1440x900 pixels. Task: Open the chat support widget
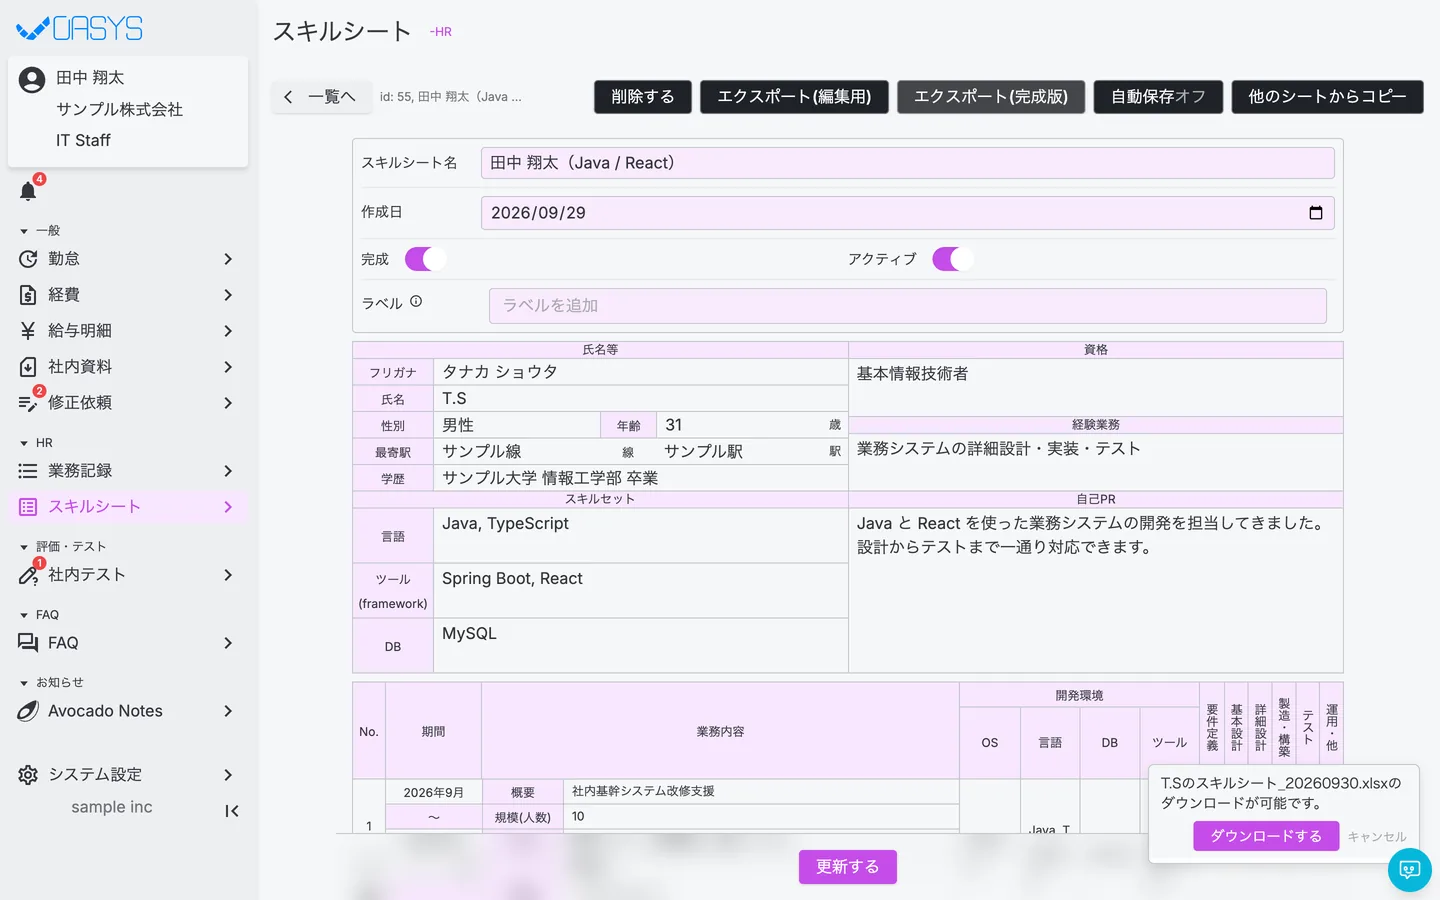[x=1410, y=870]
